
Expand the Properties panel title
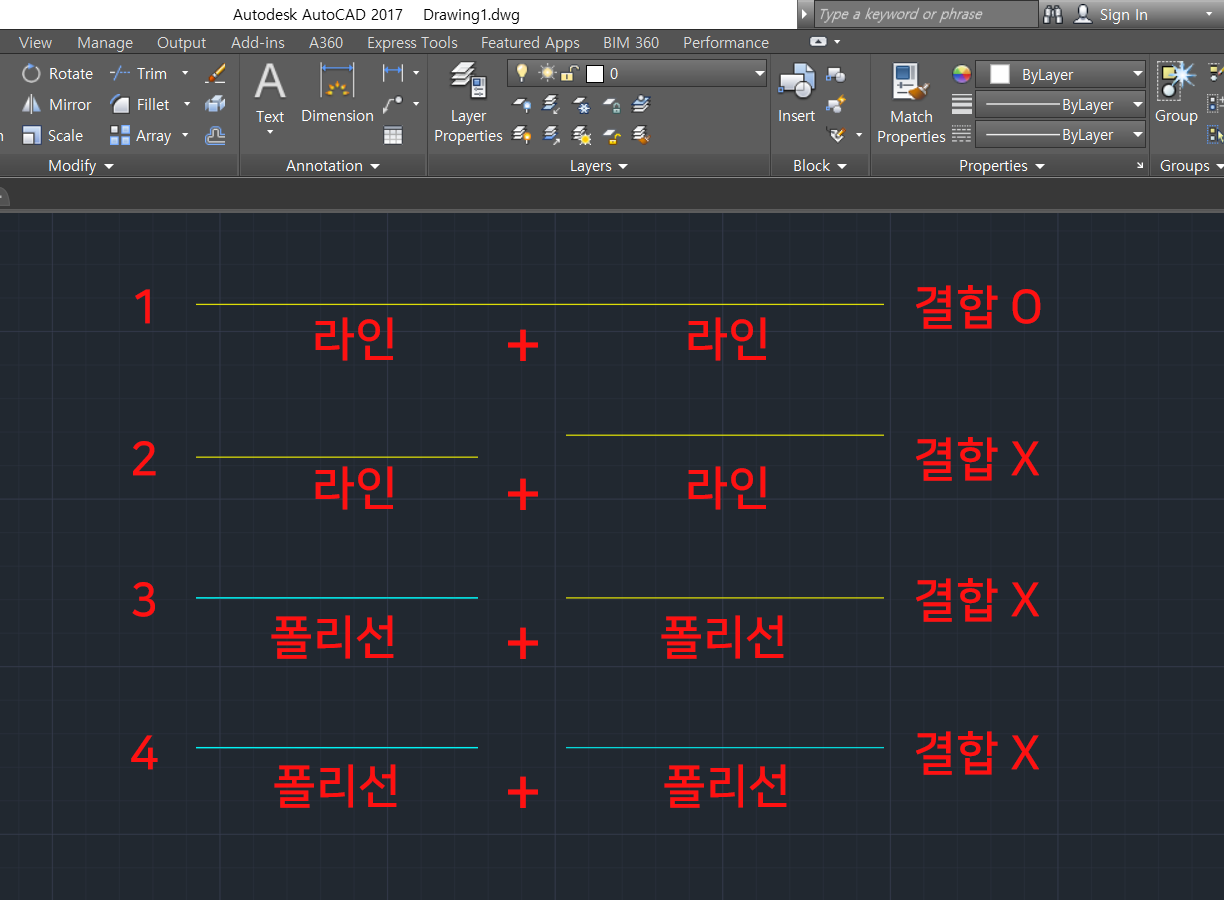point(1002,166)
